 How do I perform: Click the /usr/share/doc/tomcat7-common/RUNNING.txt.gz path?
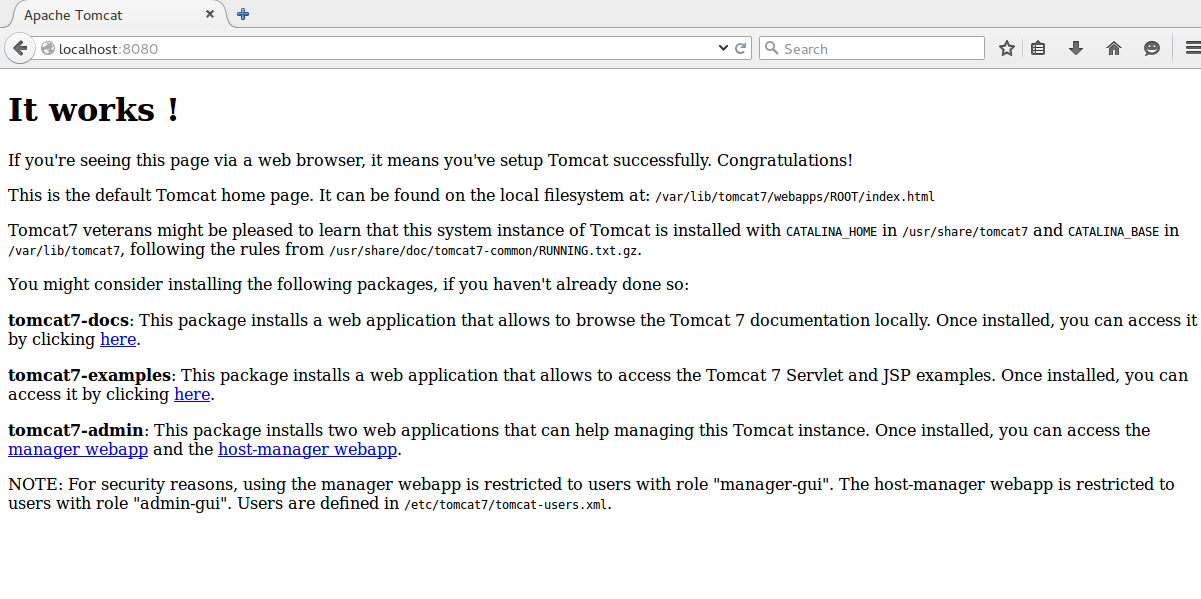tap(485, 251)
